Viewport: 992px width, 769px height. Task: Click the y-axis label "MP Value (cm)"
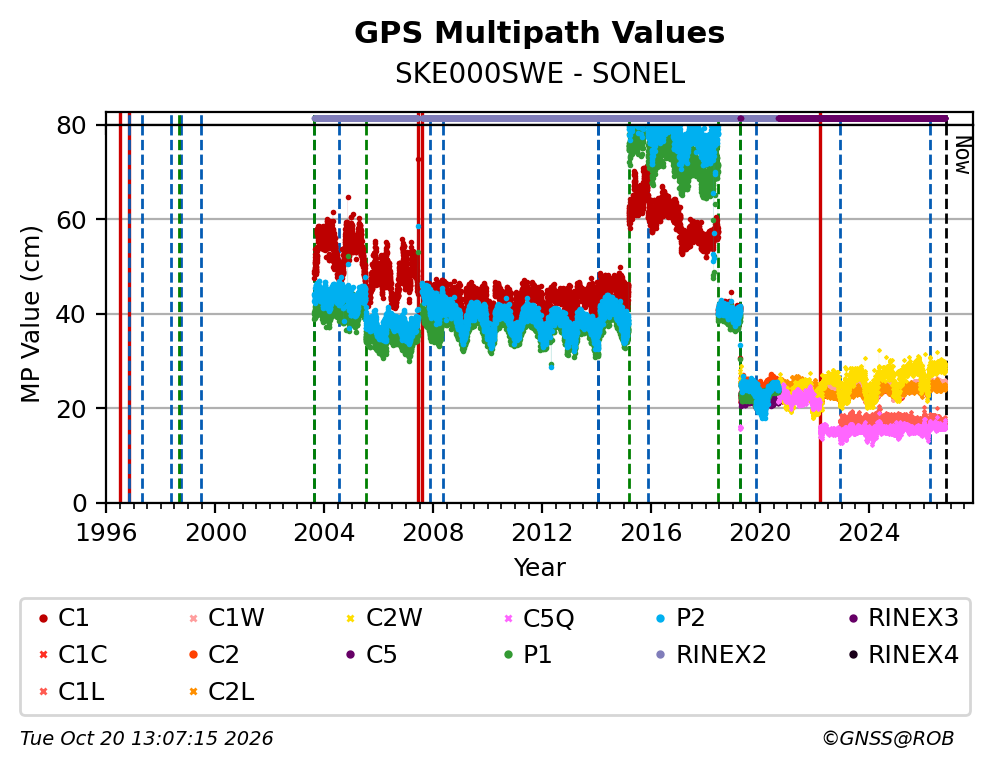click(30, 314)
